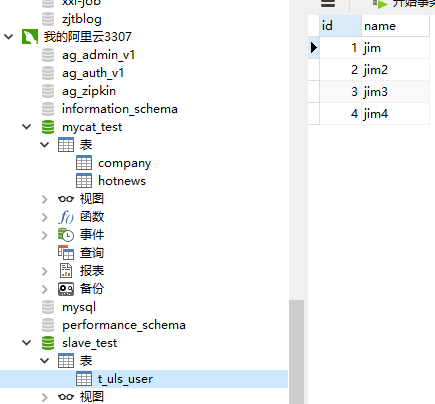Click the company table icon
435x404 pixels.
coord(84,163)
